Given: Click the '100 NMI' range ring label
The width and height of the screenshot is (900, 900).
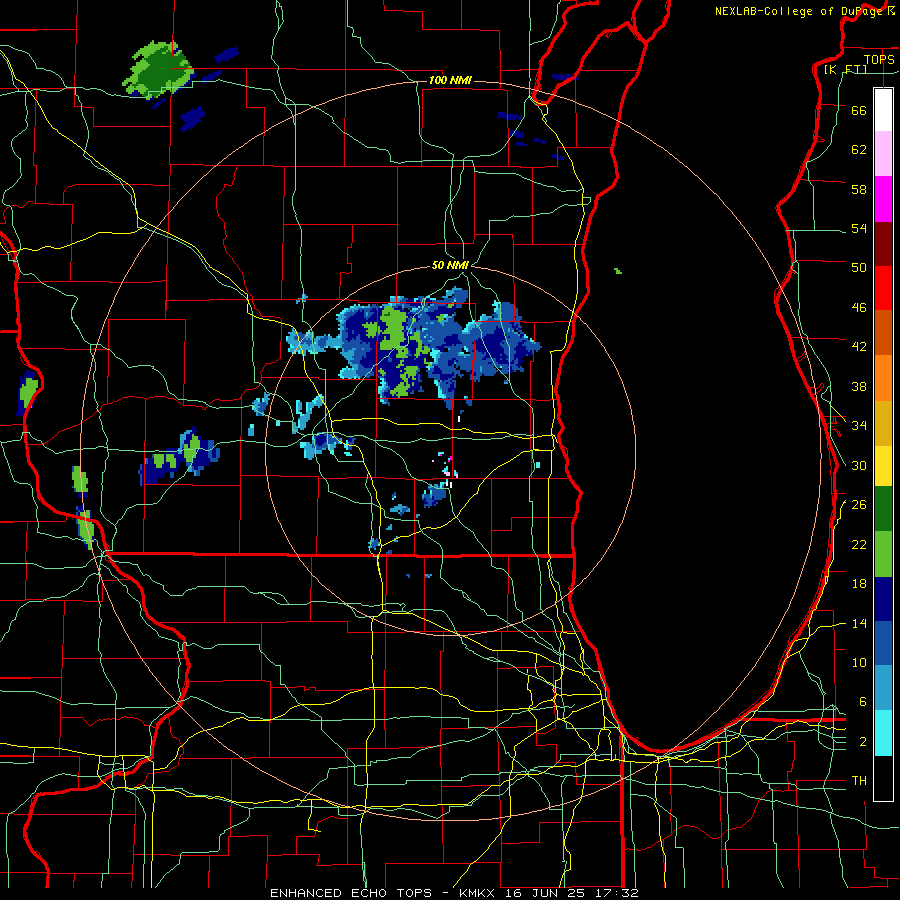Looking at the screenshot, I should click(450, 80).
